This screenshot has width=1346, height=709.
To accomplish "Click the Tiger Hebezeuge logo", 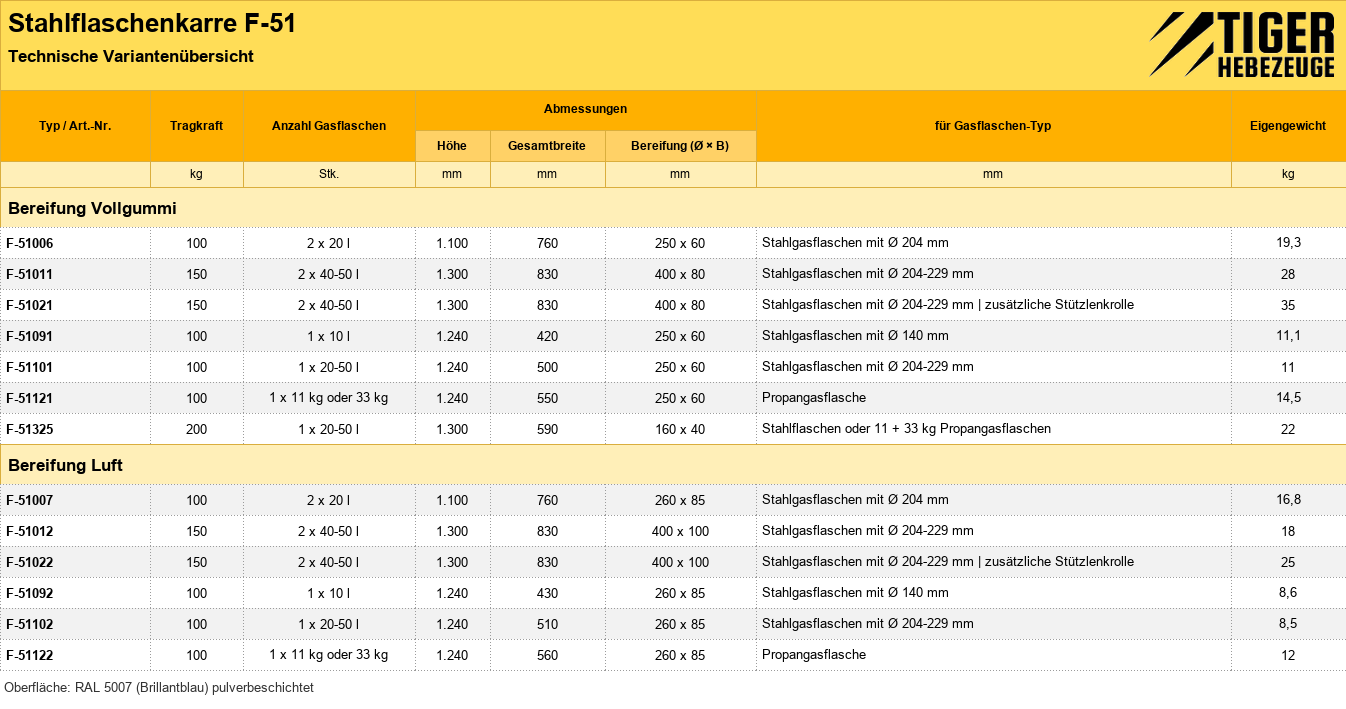I will pos(1242,45).
